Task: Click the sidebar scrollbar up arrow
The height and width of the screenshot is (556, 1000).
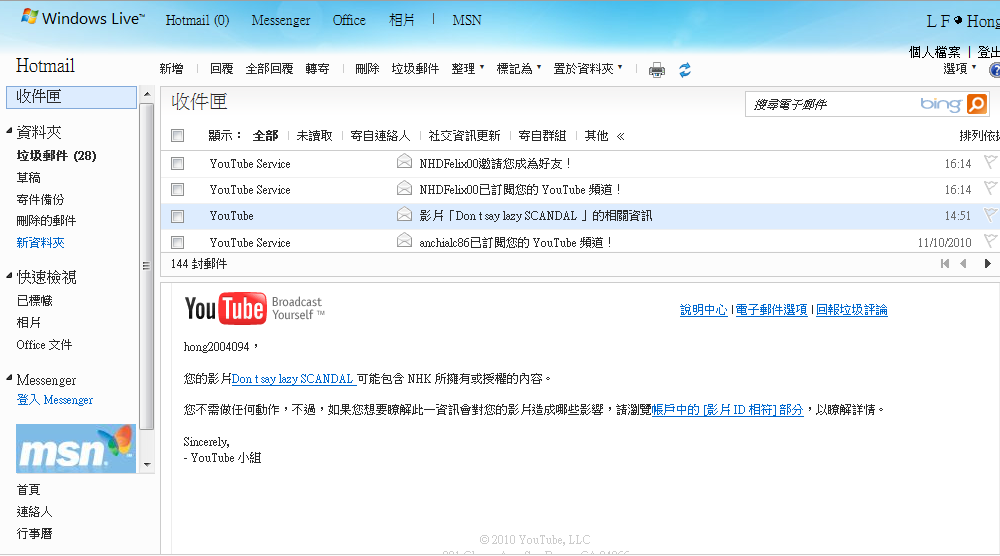Action: [147, 94]
